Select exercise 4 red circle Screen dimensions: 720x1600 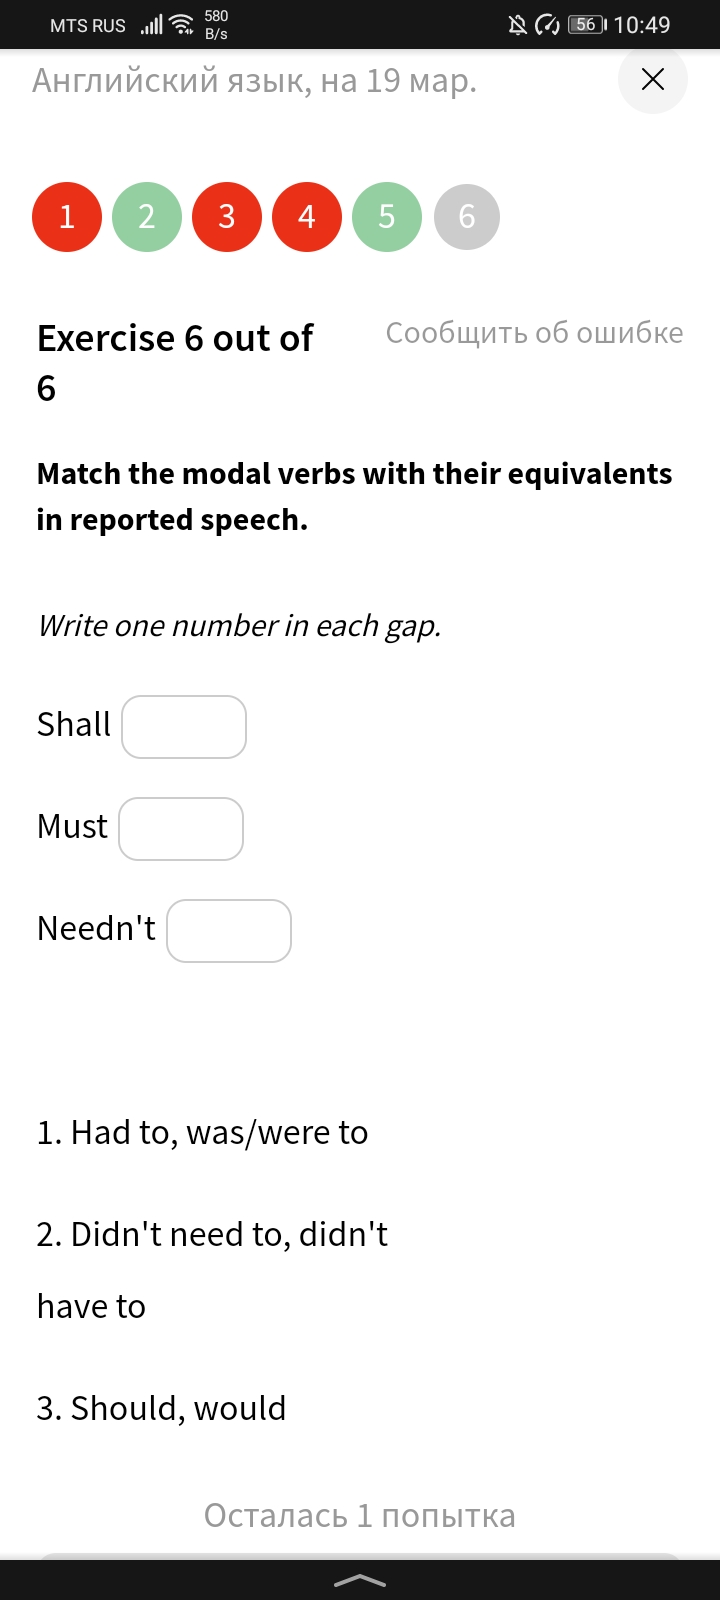tap(307, 217)
